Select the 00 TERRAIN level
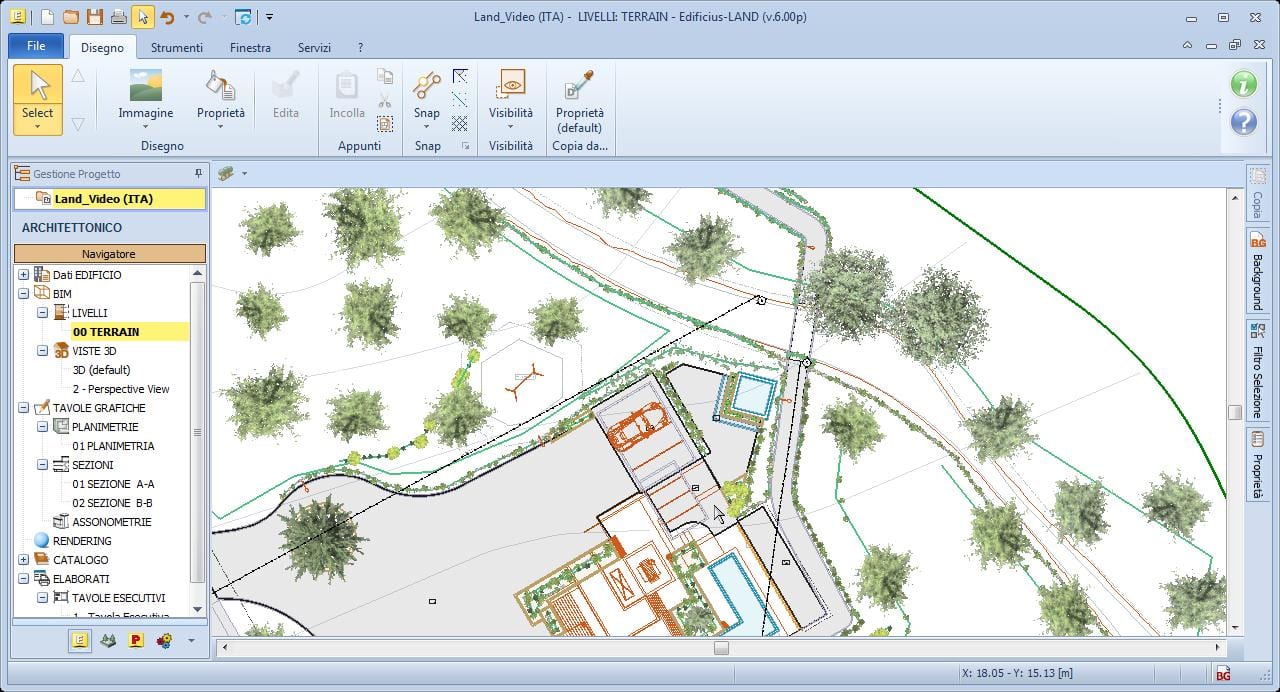Image resolution: width=1280 pixels, height=692 pixels. pos(107,331)
